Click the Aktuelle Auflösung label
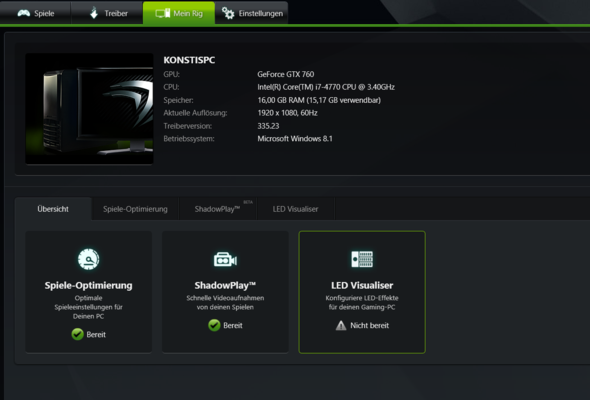The image size is (590, 400). tap(195, 113)
